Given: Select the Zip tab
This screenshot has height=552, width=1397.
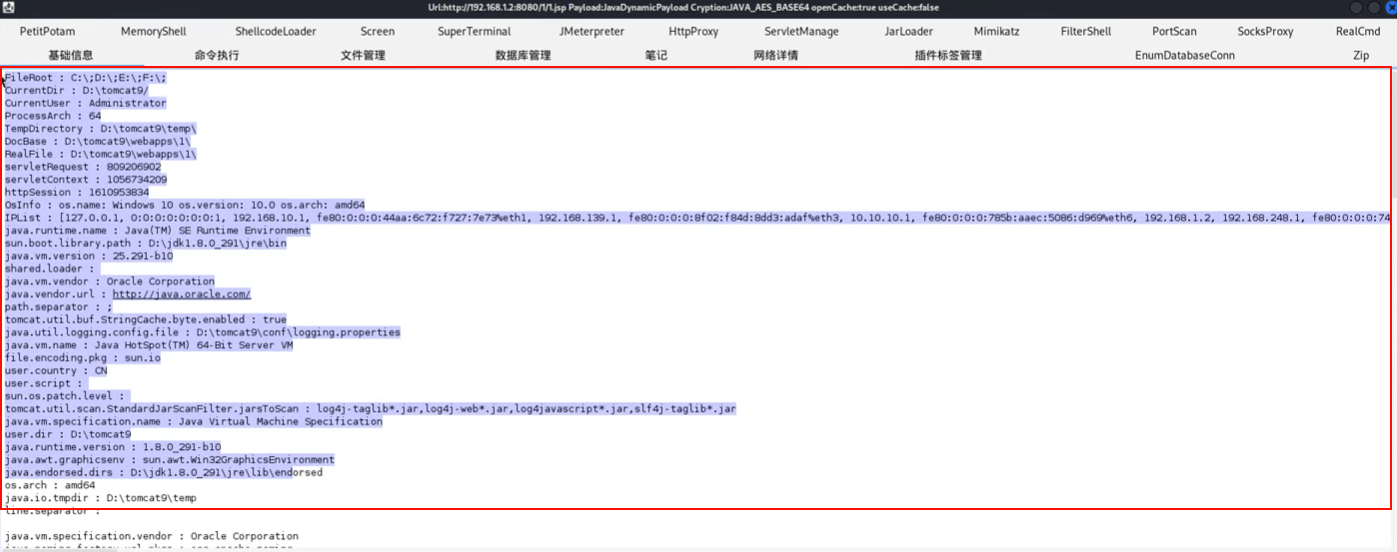Looking at the screenshot, I should pyautogui.click(x=1361, y=55).
